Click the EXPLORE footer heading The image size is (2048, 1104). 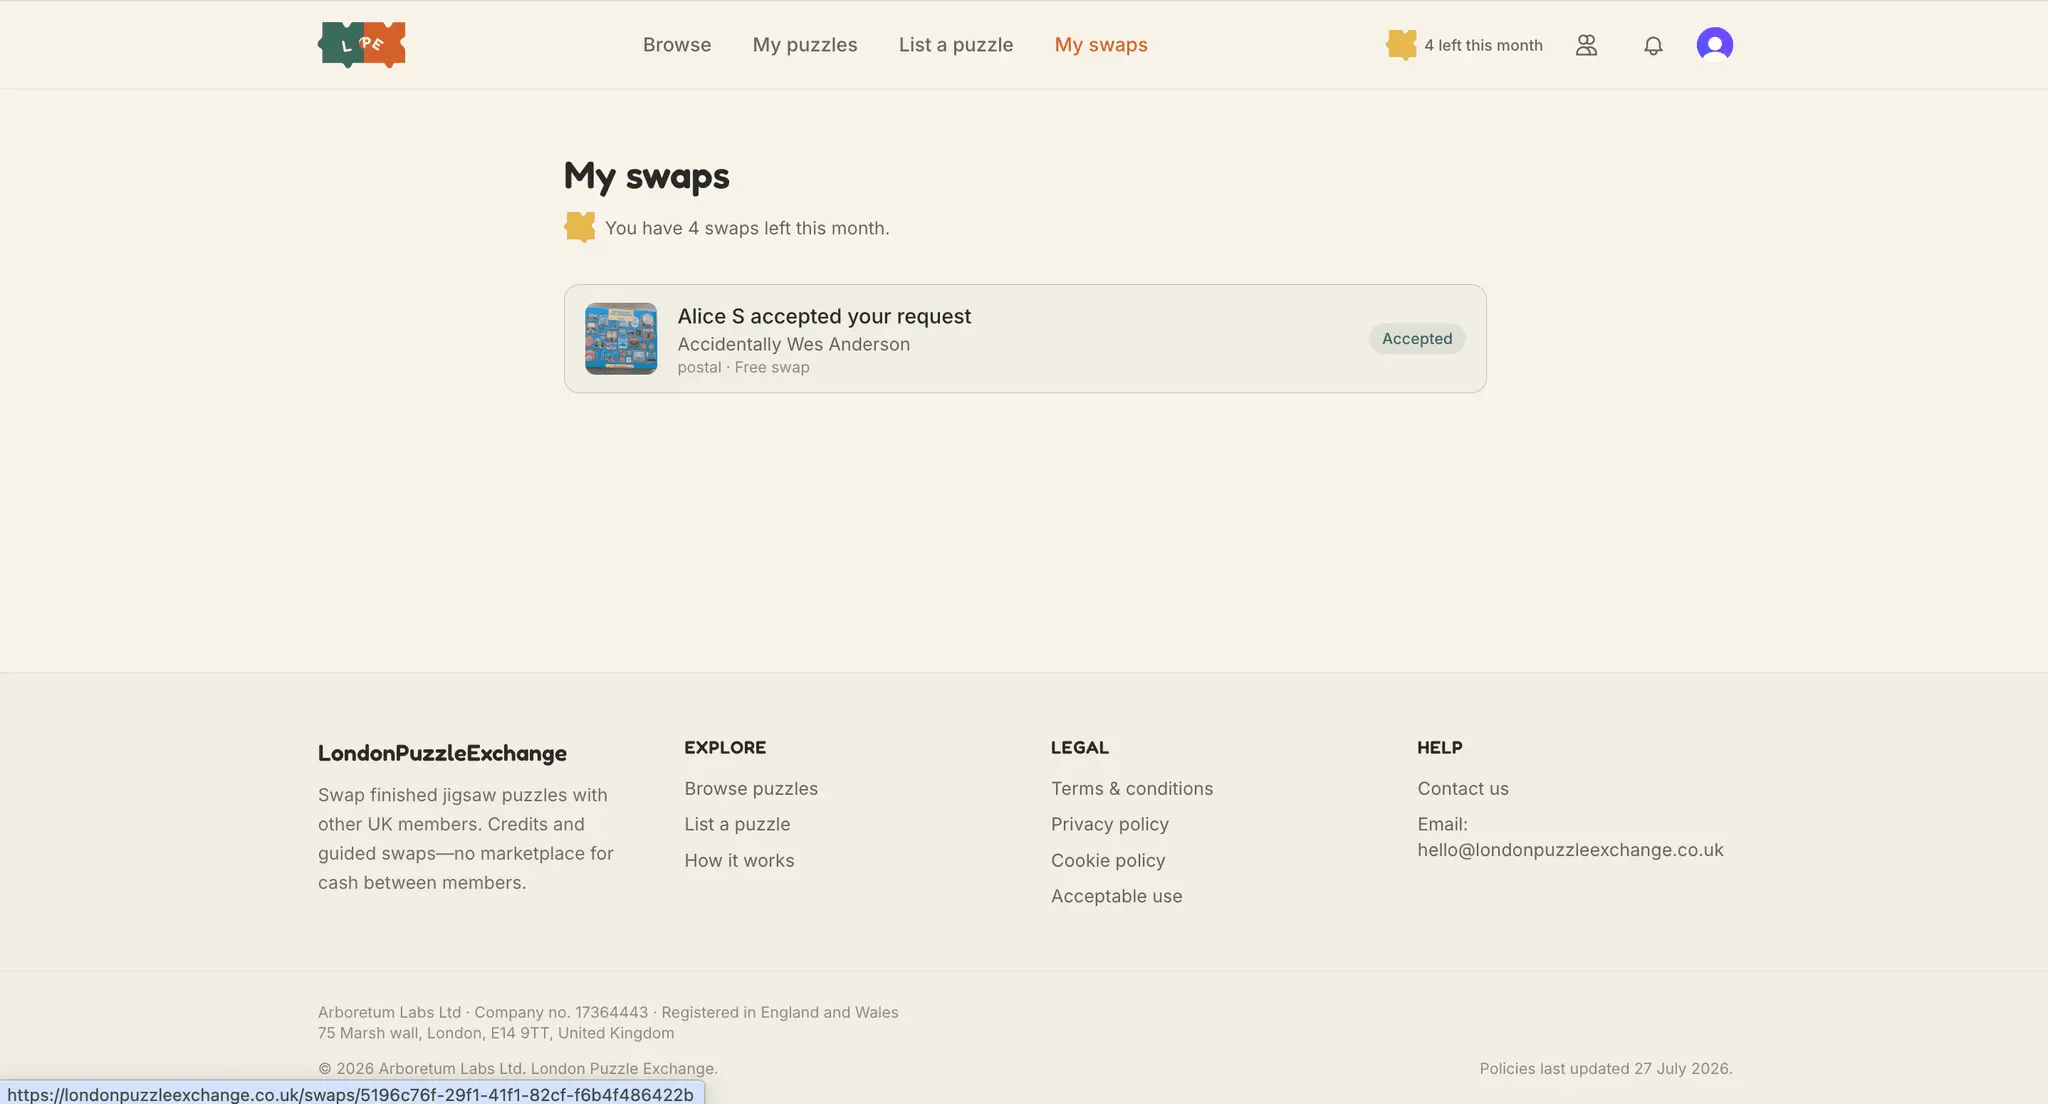[725, 748]
